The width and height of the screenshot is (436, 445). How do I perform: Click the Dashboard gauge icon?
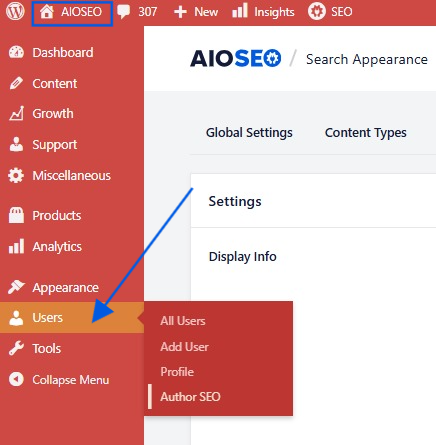(16, 52)
